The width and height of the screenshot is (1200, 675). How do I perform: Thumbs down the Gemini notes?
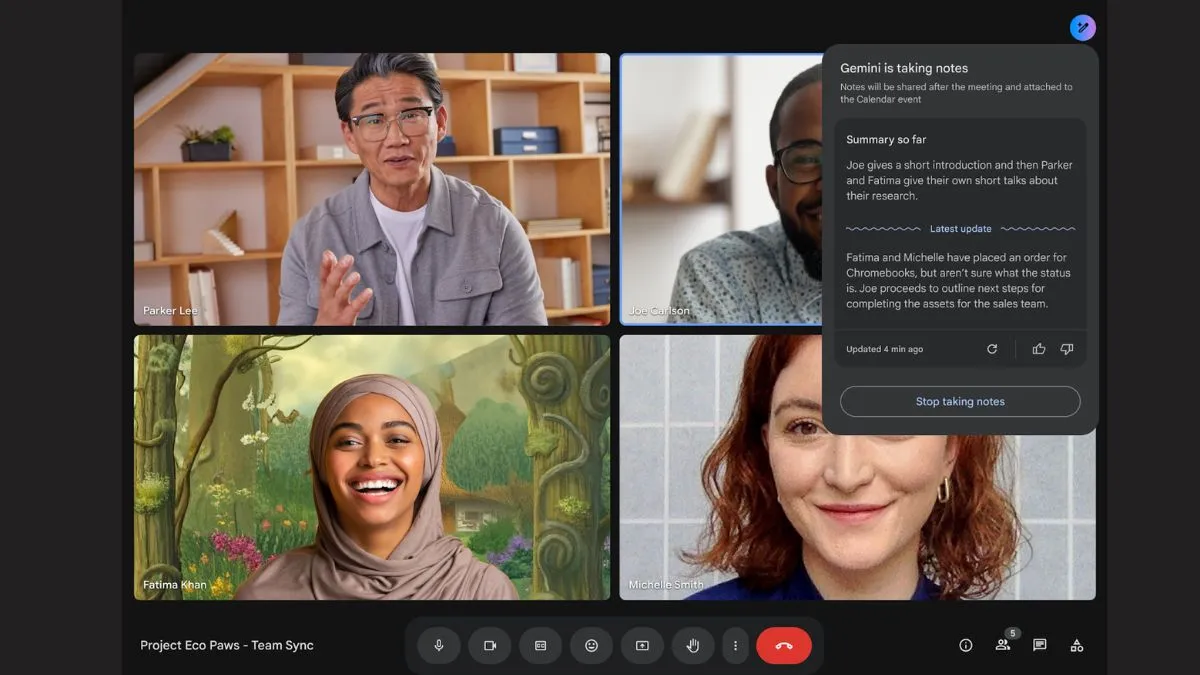pyautogui.click(x=1066, y=348)
